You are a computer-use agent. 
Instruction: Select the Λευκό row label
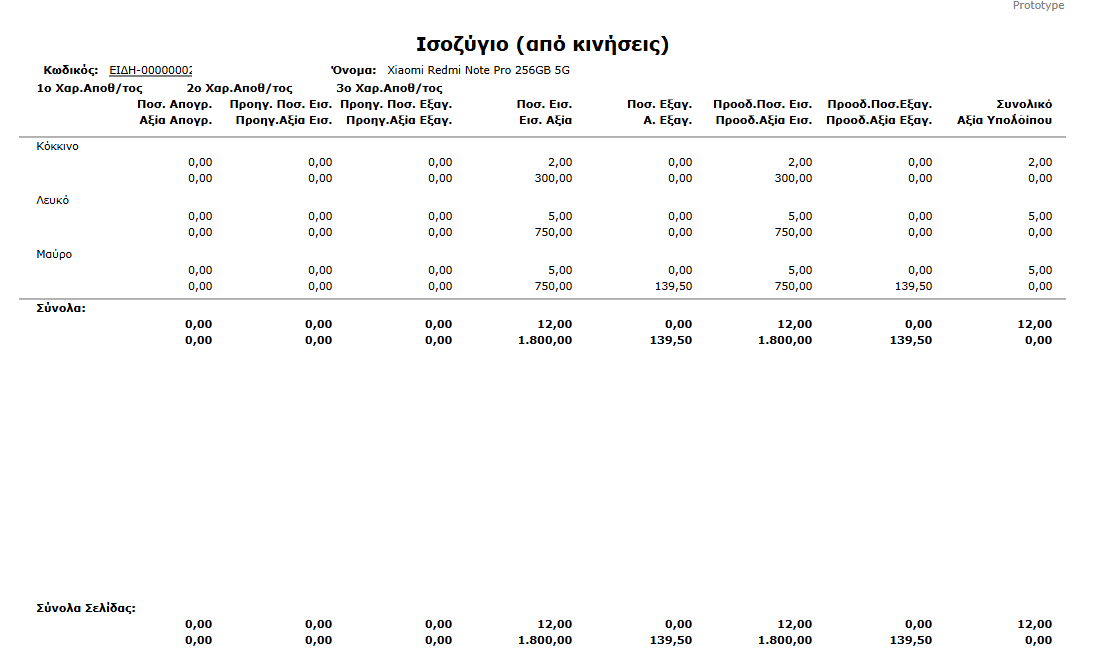pos(53,200)
